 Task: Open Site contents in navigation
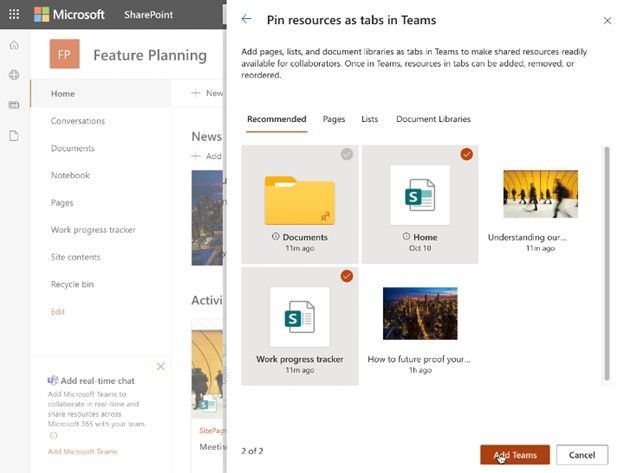(x=76, y=257)
